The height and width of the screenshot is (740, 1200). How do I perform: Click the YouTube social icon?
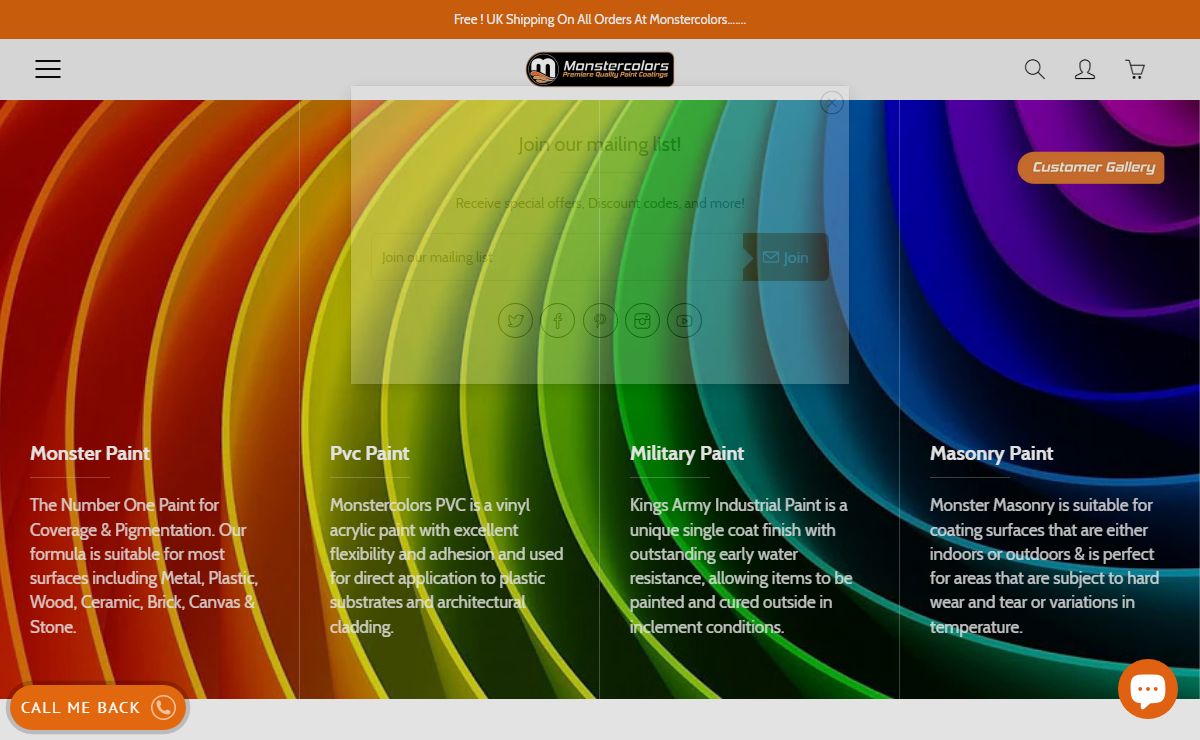point(684,321)
